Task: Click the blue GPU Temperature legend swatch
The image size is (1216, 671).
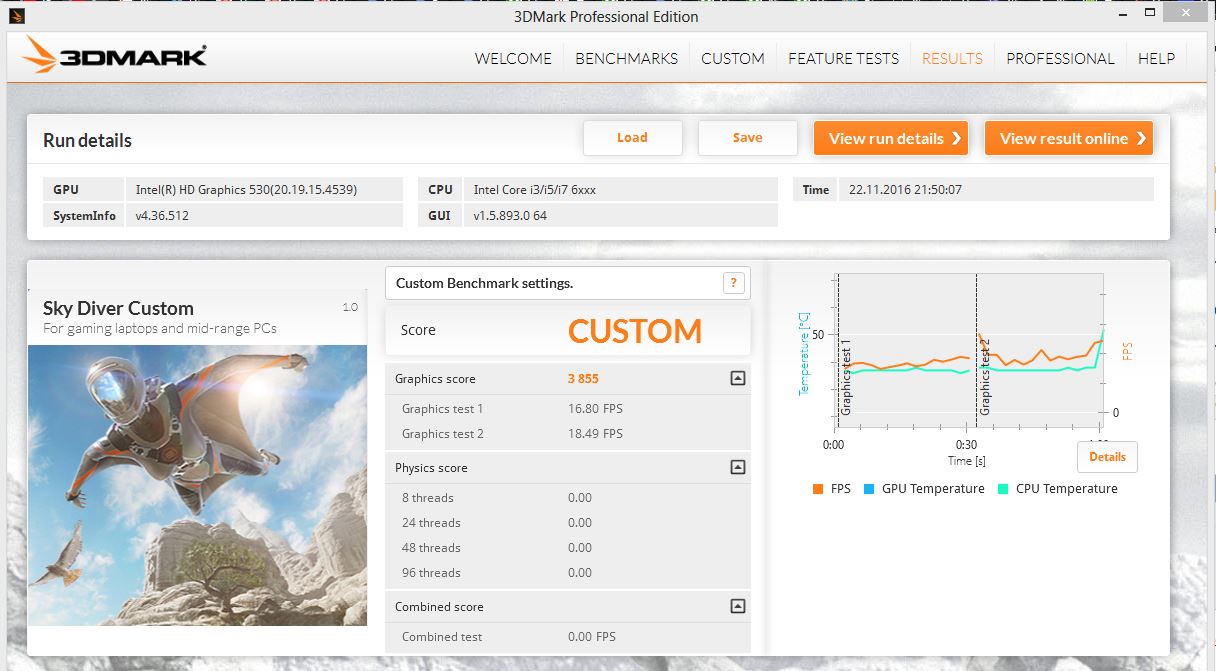Action: (869, 489)
